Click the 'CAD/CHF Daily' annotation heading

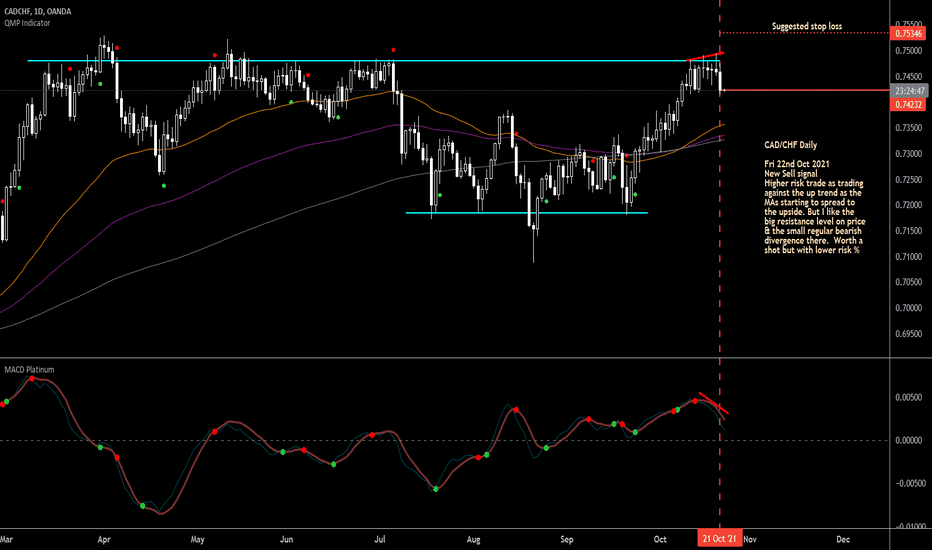791,144
